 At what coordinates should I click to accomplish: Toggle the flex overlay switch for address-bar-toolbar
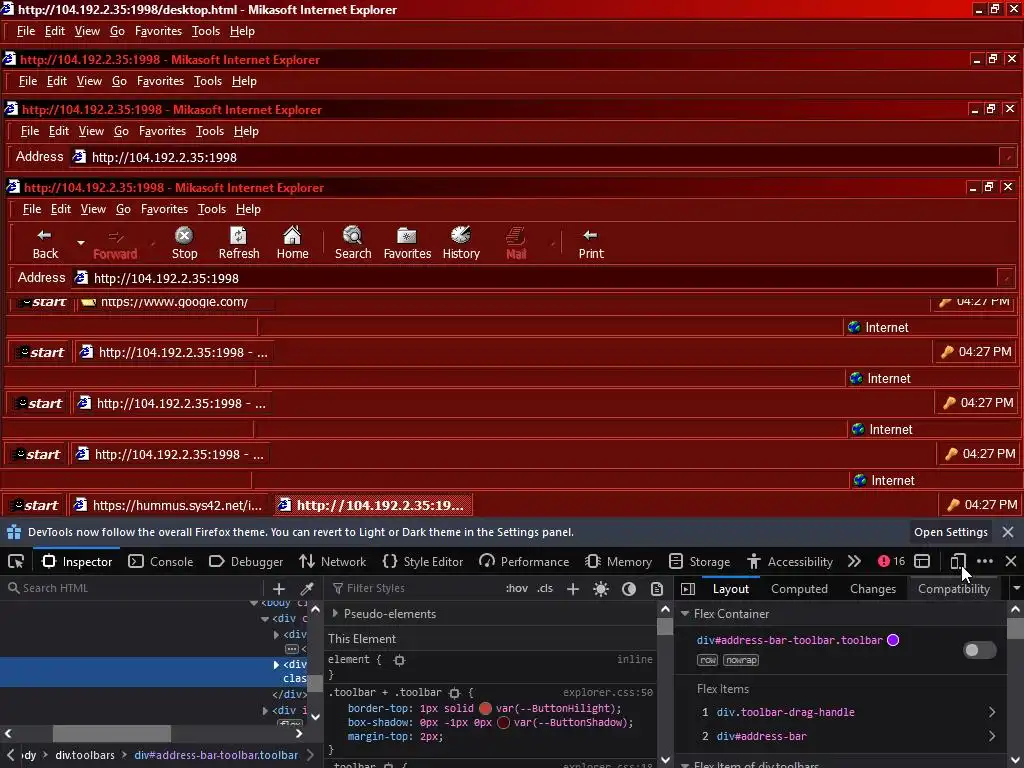(980, 650)
